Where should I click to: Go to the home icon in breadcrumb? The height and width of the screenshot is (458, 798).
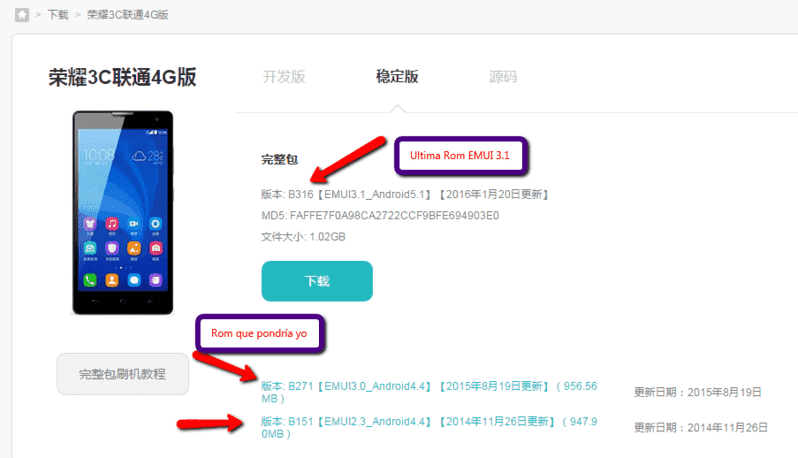point(22,15)
